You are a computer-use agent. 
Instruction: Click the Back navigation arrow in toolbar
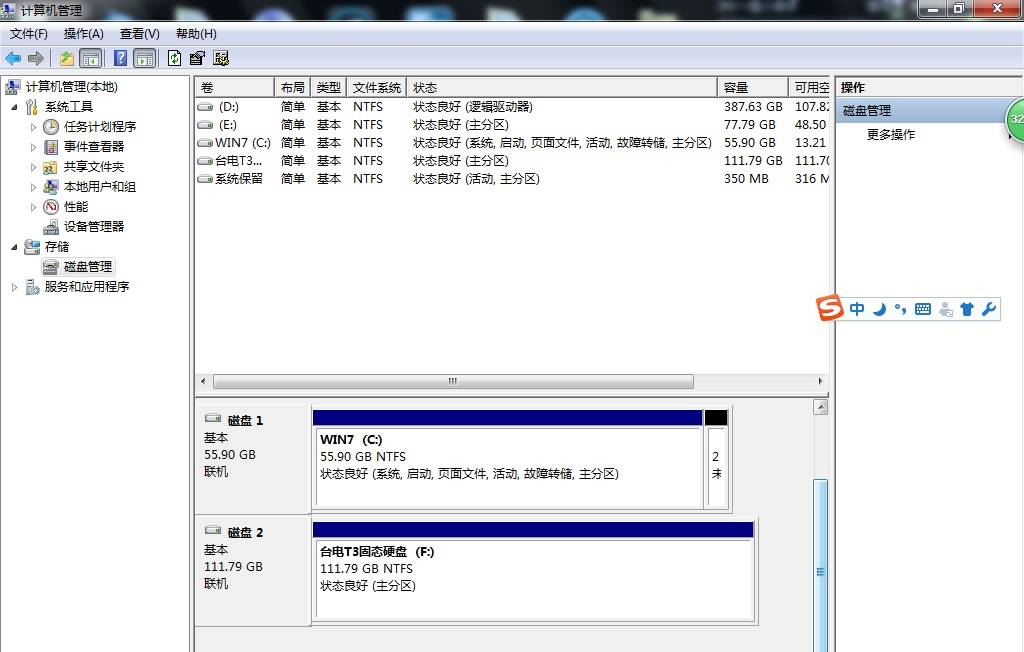(13, 58)
